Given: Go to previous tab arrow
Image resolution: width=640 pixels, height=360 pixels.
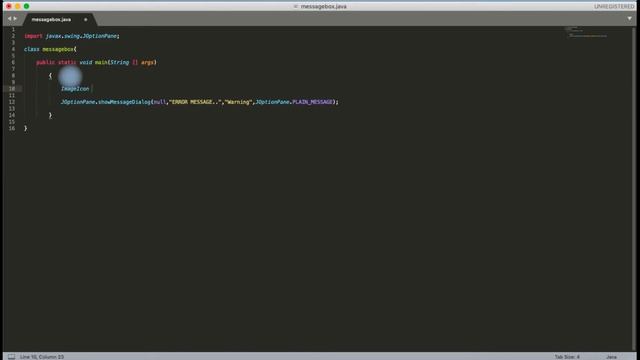Looking at the screenshot, I should (x=9, y=18).
